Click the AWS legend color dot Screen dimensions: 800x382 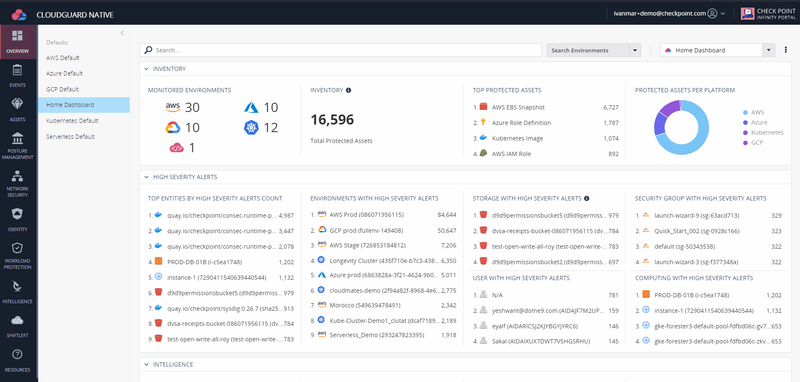[x=746, y=112]
